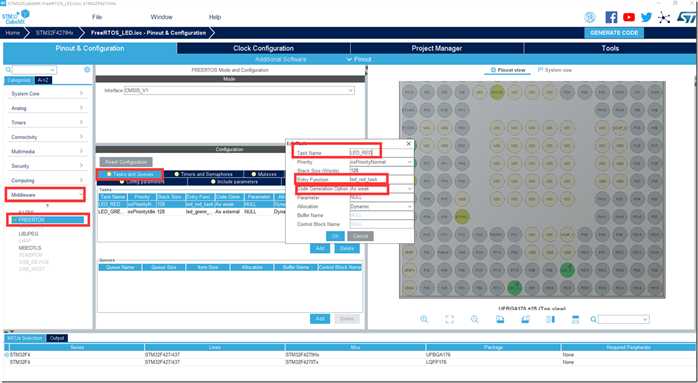Open the YouTube icon in the header
Screen dimensions: 698x383
coord(629,17)
